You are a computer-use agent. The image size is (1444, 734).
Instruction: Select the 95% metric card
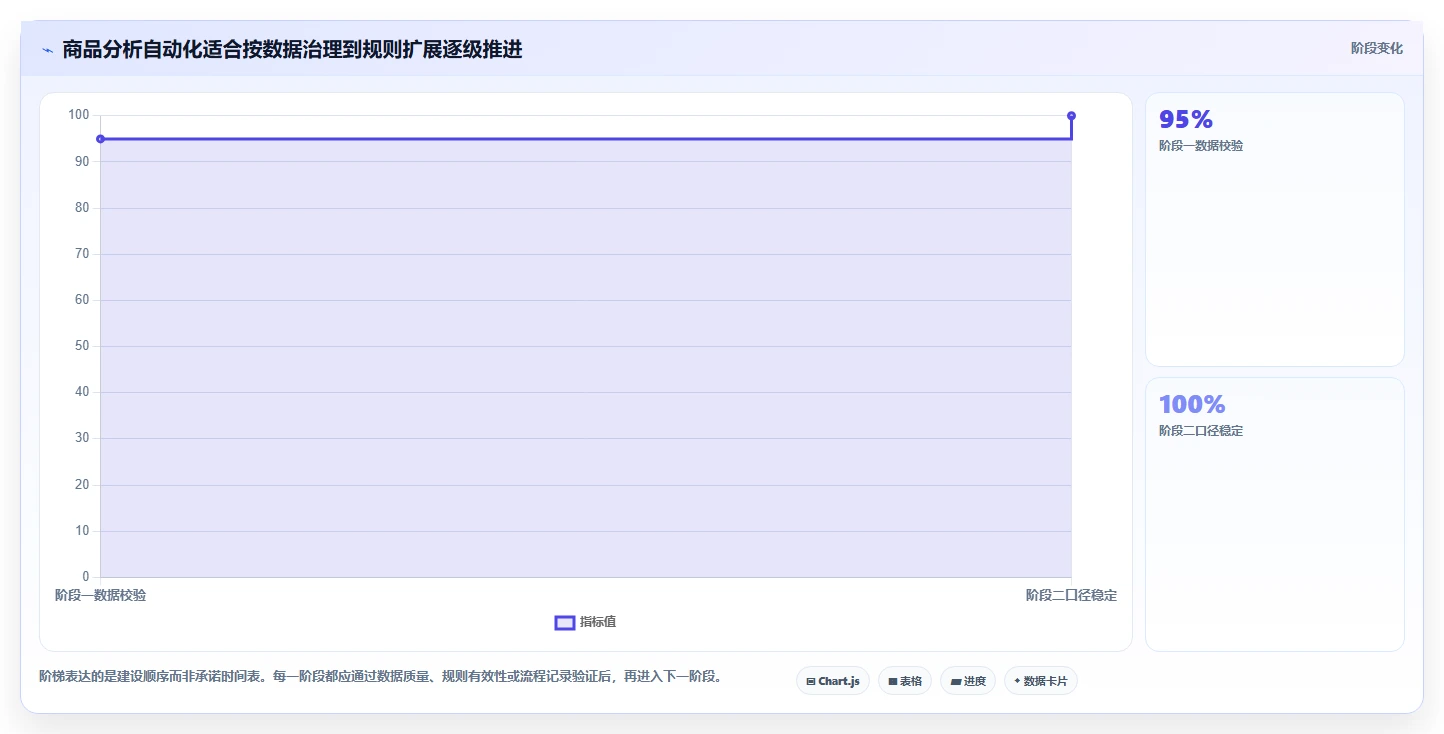pos(1275,230)
